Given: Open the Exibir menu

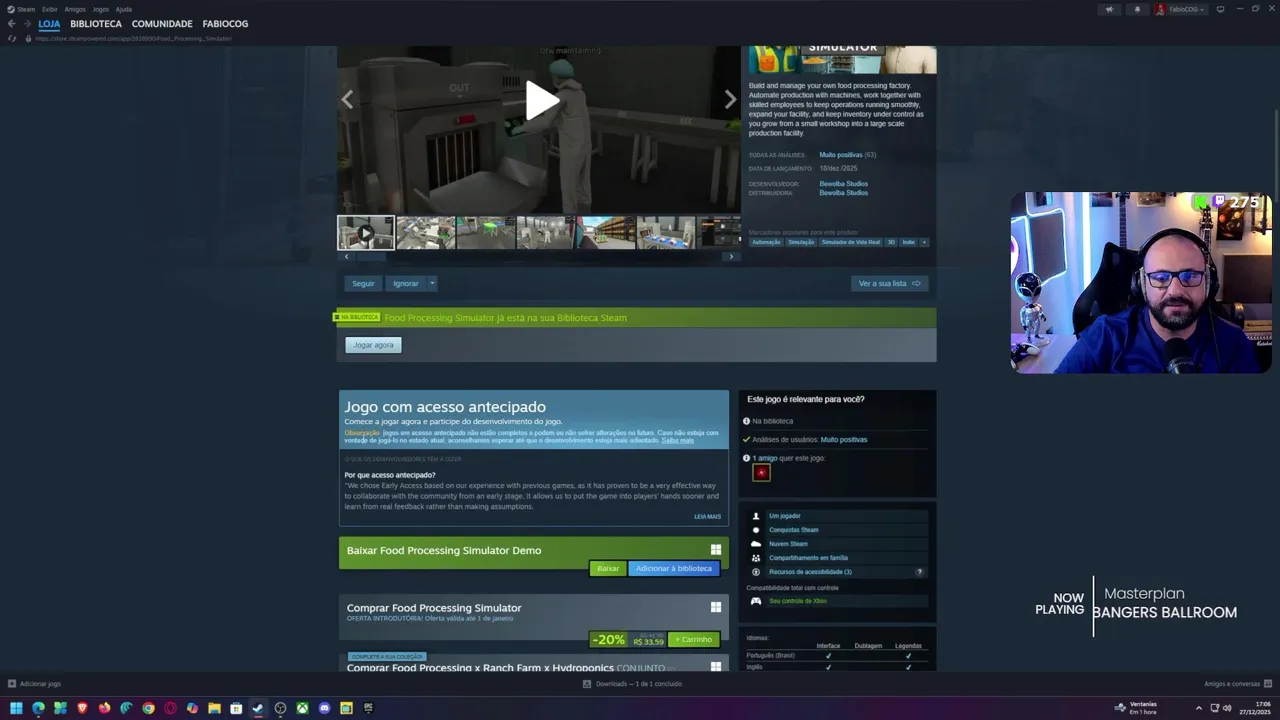Looking at the screenshot, I should coord(50,9).
